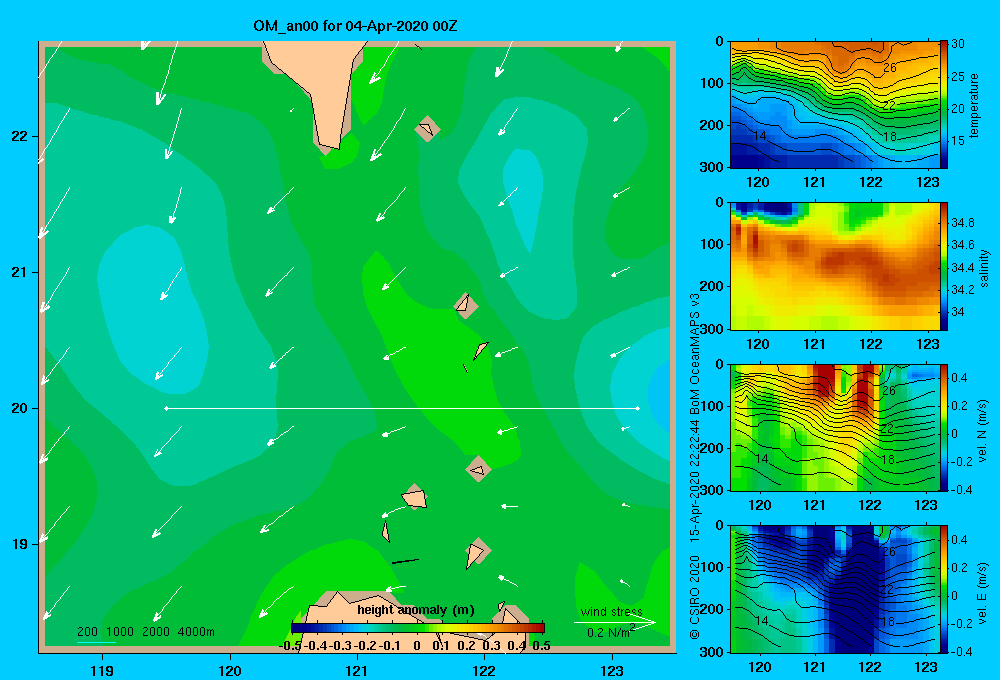Image resolution: width=1000 pixels, height=680 pixels.
Task: Click the vel. N color bar
Action: [x=943, y=427]
